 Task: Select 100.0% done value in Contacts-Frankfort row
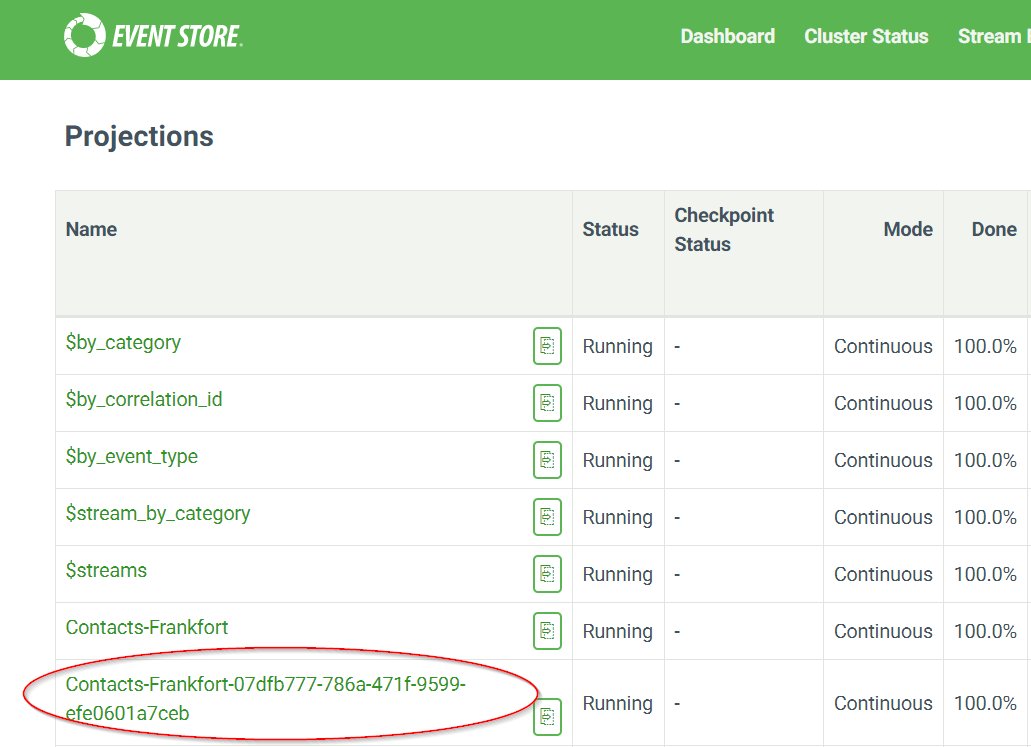click(x=985, y=631)
